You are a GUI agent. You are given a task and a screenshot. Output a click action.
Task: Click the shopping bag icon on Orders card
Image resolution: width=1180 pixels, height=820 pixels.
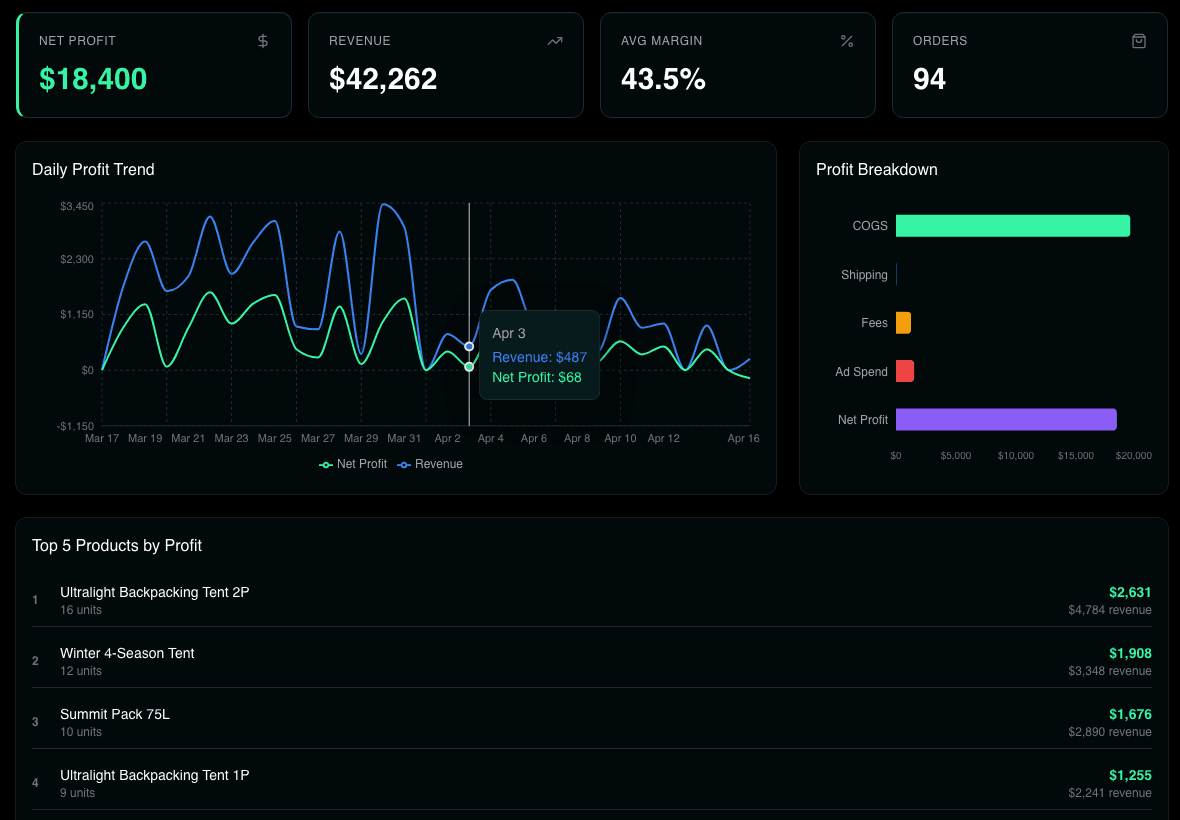tap(1139, 41)
